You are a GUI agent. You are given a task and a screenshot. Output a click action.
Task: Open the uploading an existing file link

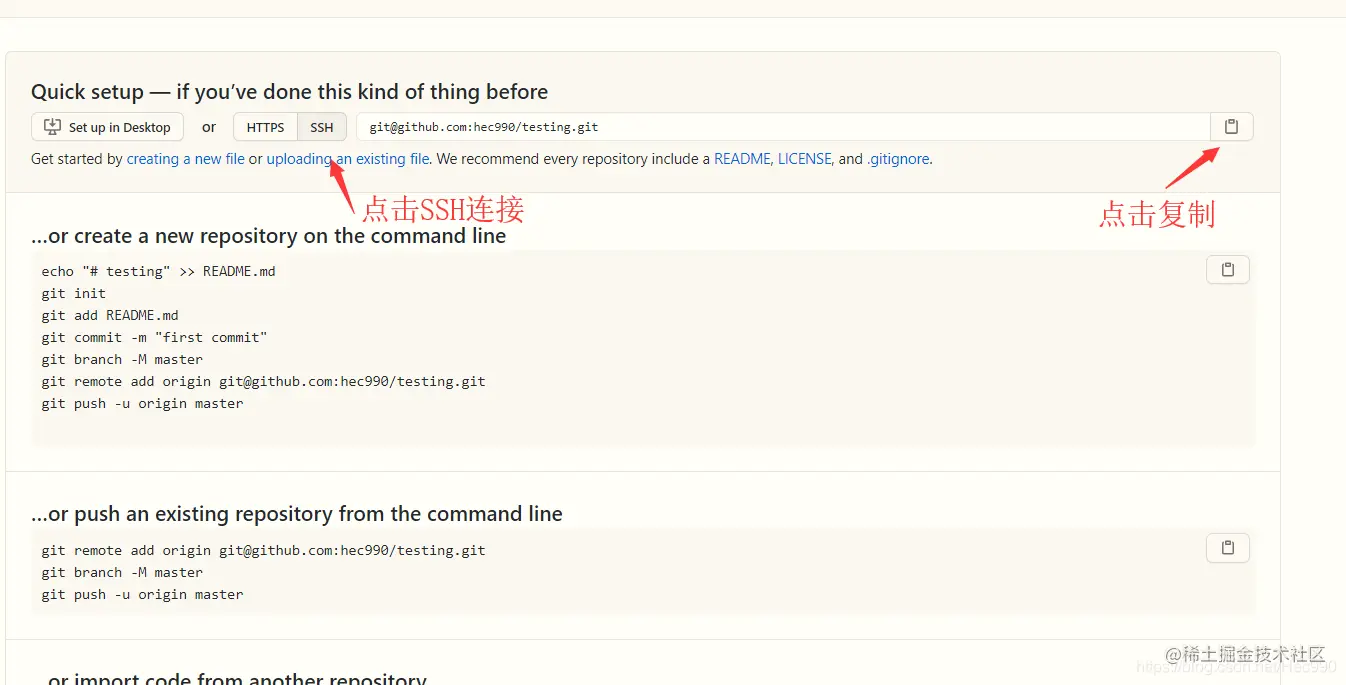tap(348, 159)
